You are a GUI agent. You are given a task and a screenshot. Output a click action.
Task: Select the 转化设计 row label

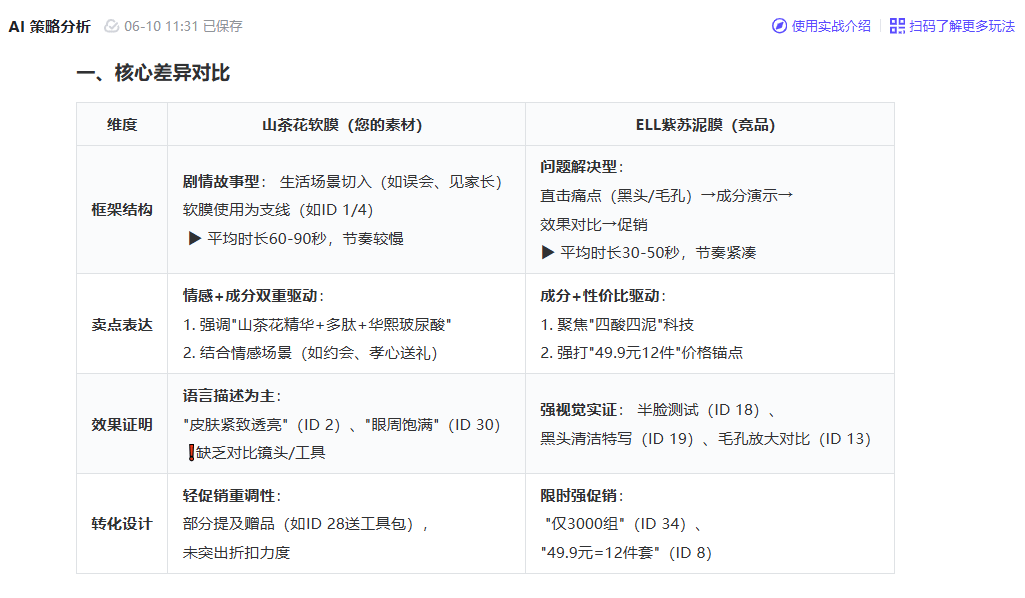coord(122,524)
